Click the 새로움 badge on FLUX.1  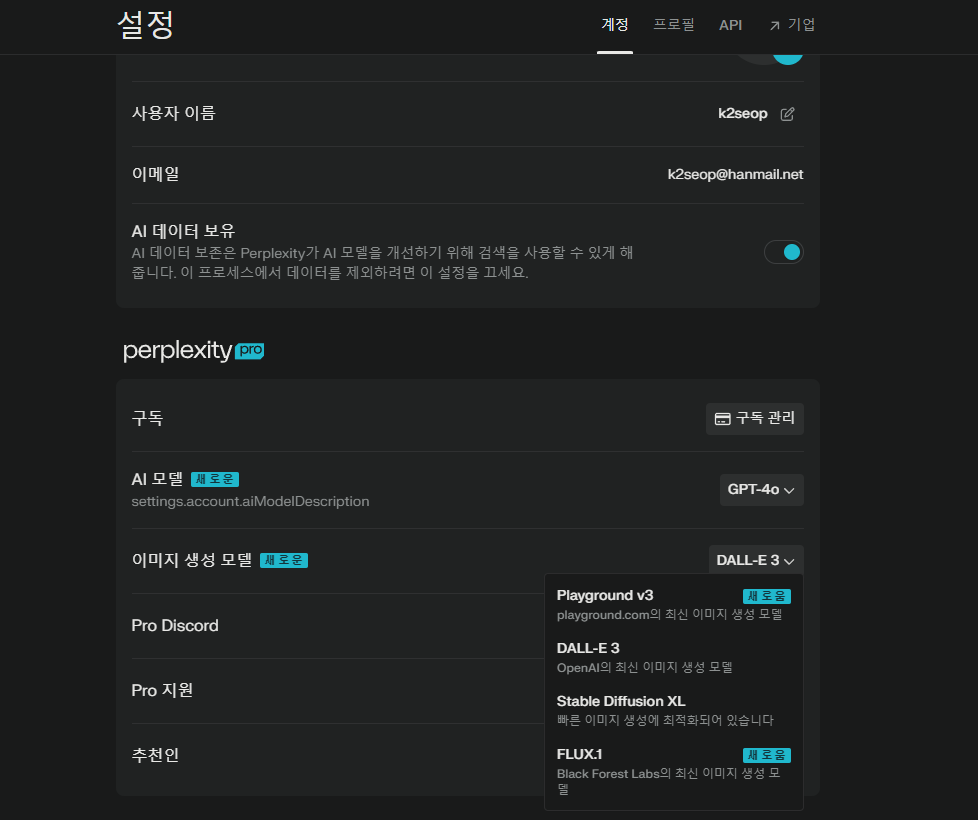[x=767, y=755]
